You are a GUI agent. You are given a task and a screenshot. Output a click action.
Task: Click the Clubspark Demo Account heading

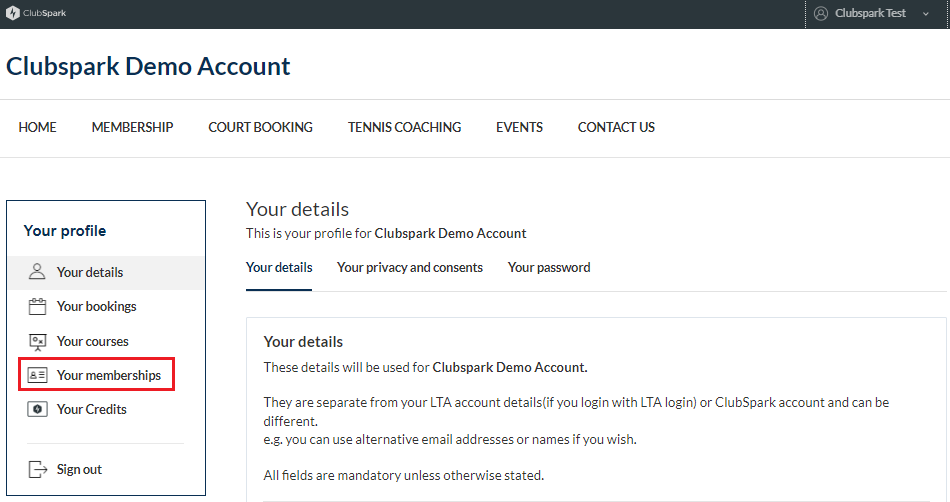pyautogui.click(x=148, y=66)
